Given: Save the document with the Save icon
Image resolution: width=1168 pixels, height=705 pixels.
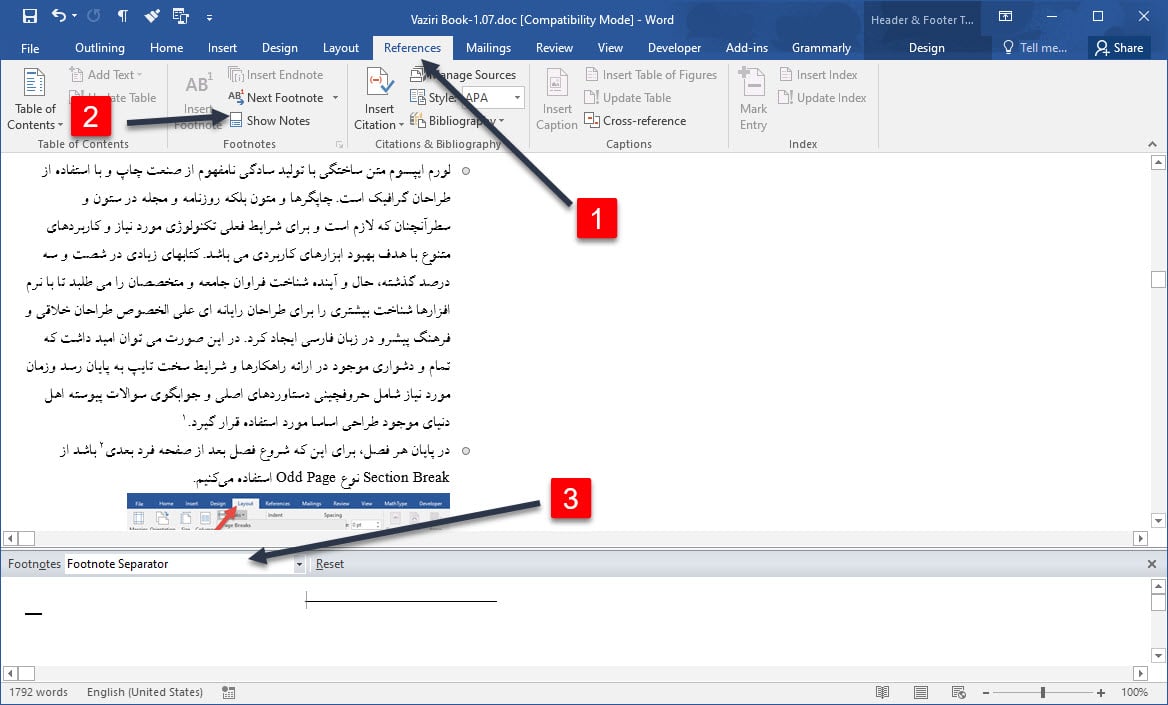Looking at the screenshot, I should tap(30, 16).
